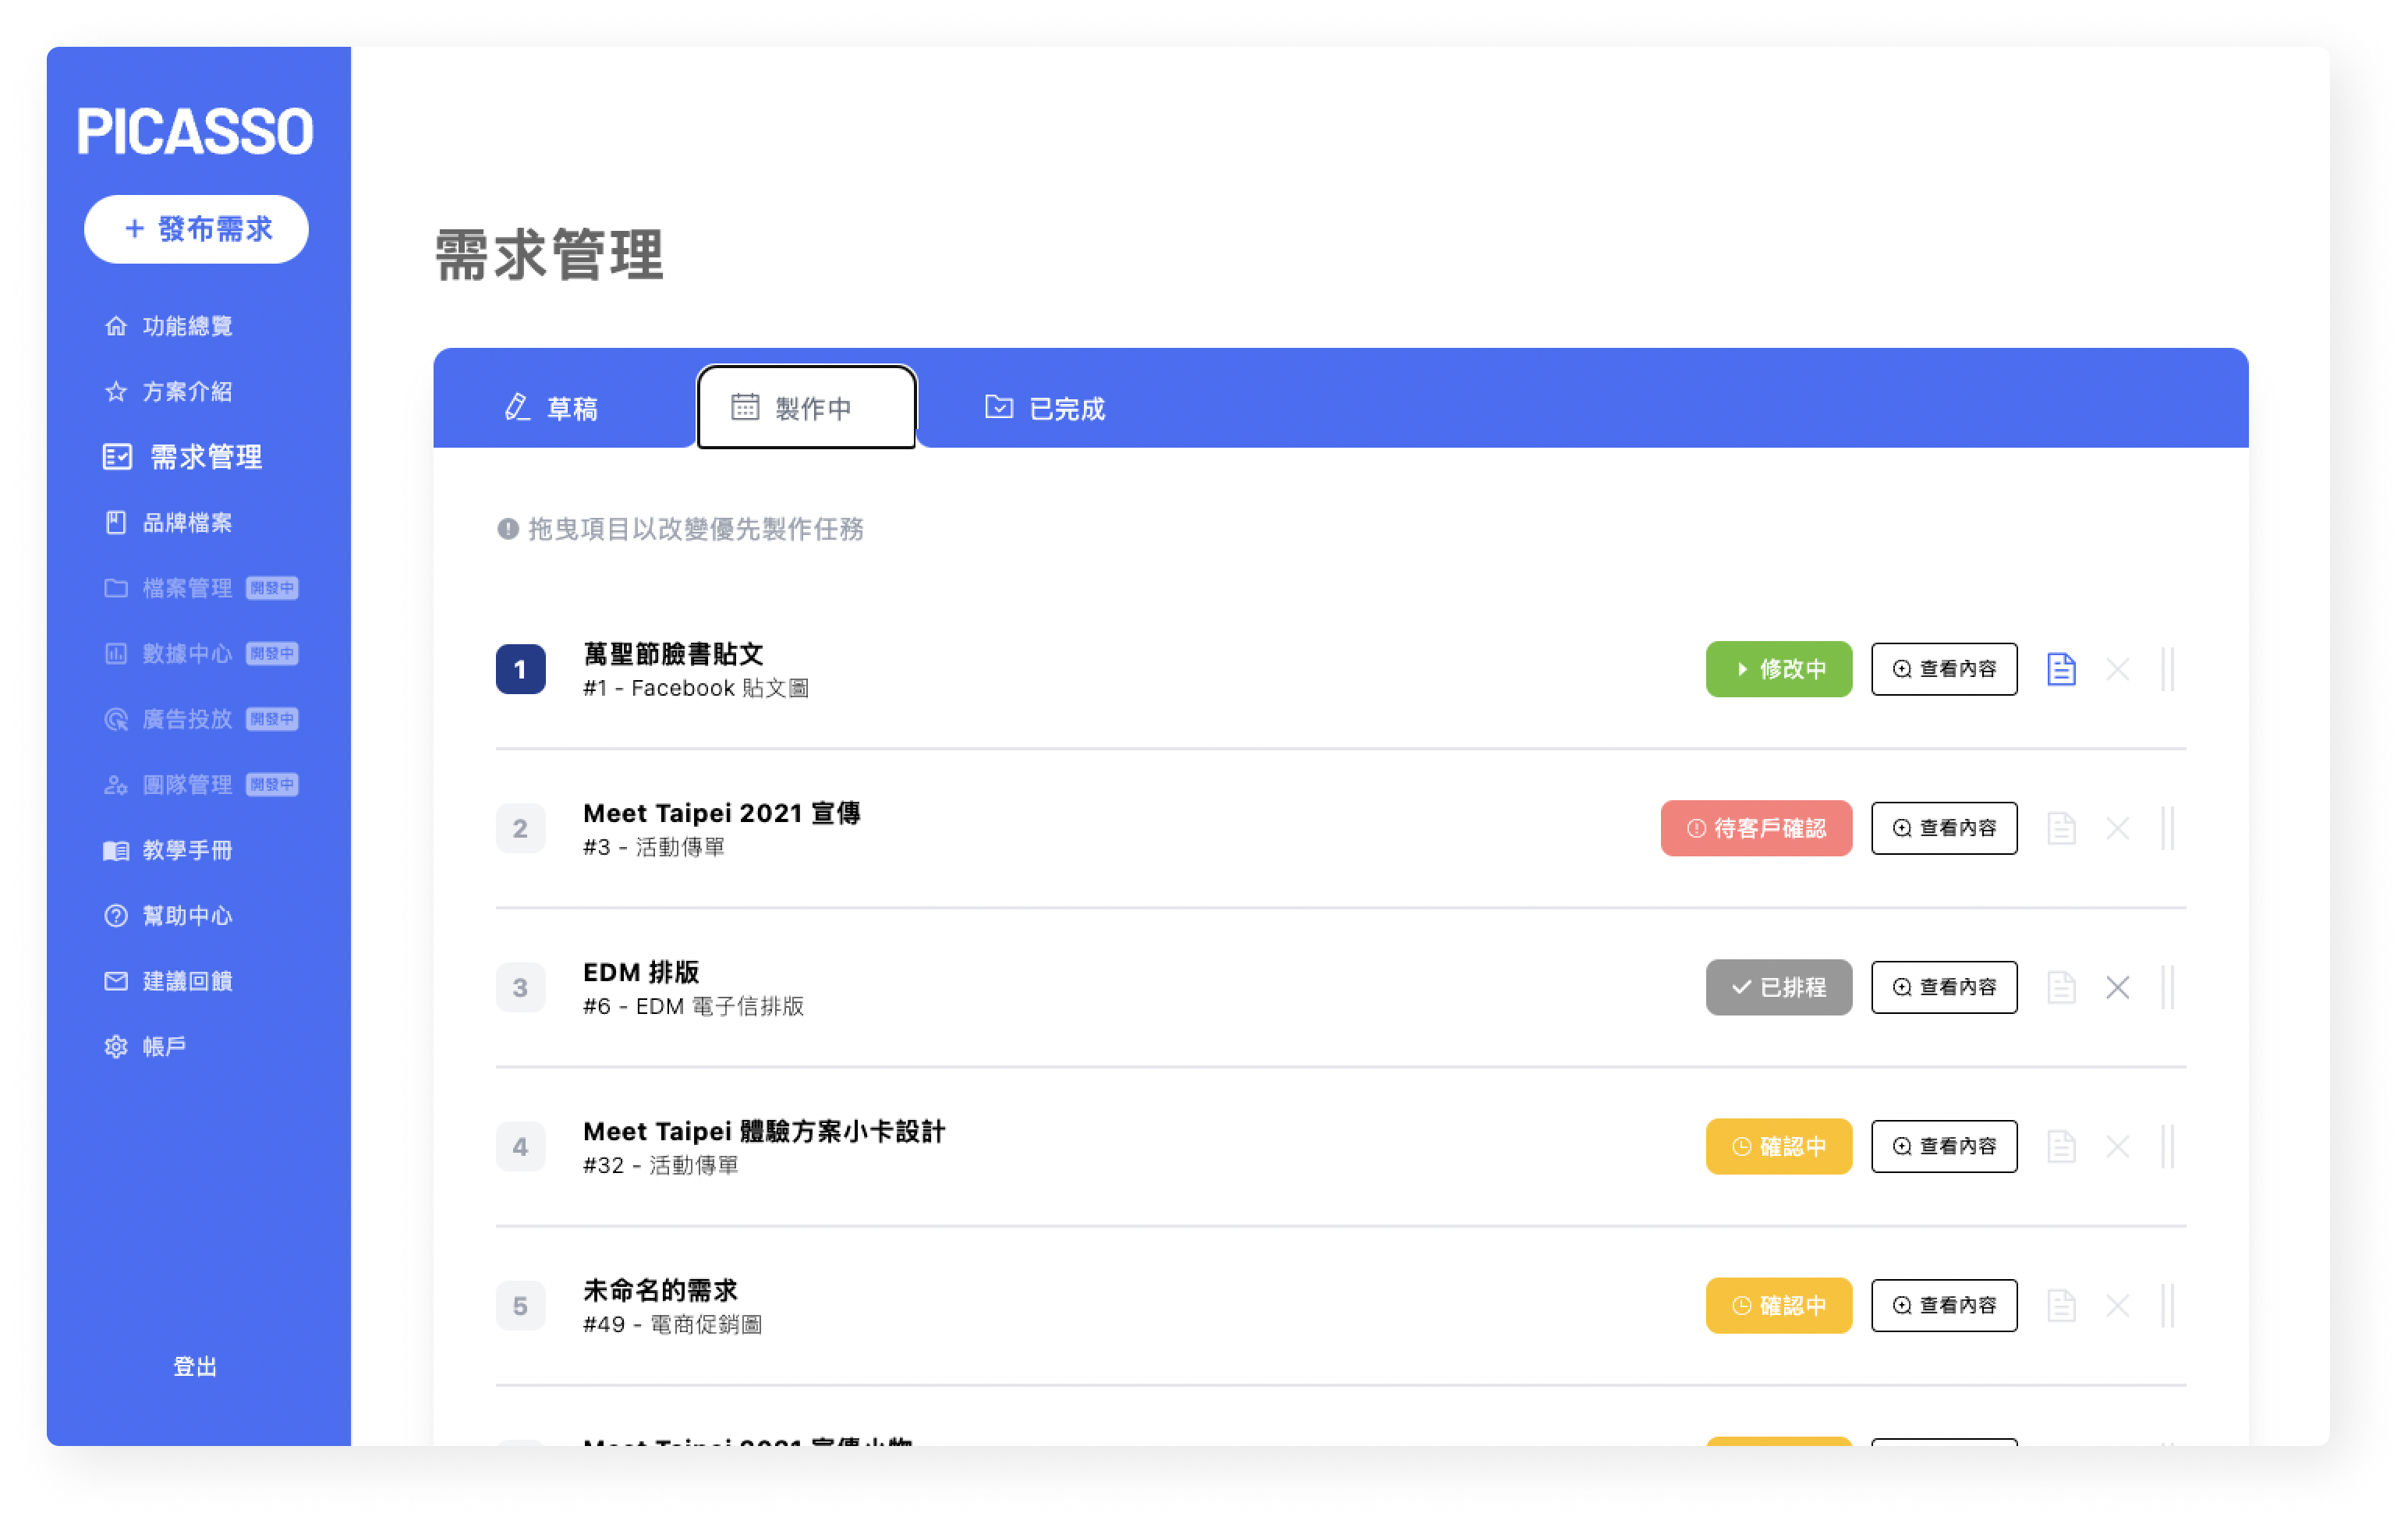The height and width of the screenshot is (1524, 2408).
Task: Click the red 待客戶確認 status badge
Action: (1756, 828)
